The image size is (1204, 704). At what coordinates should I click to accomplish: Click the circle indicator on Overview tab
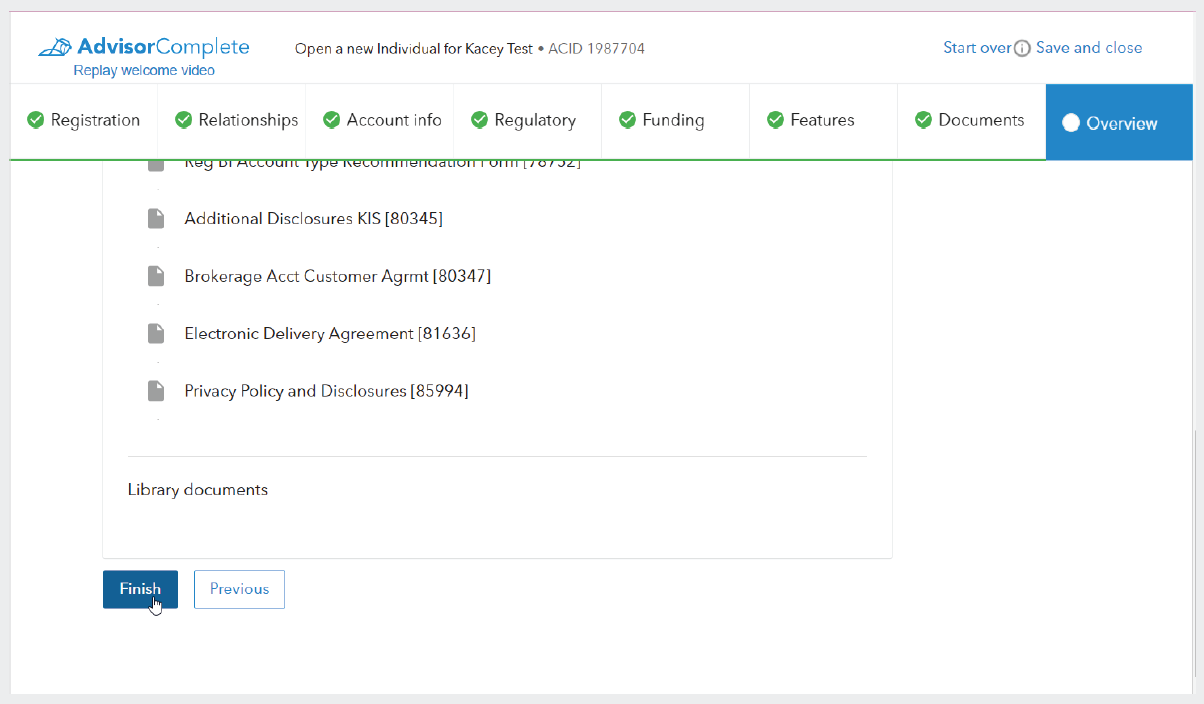pyautogui.click(x=1071, y=123)
